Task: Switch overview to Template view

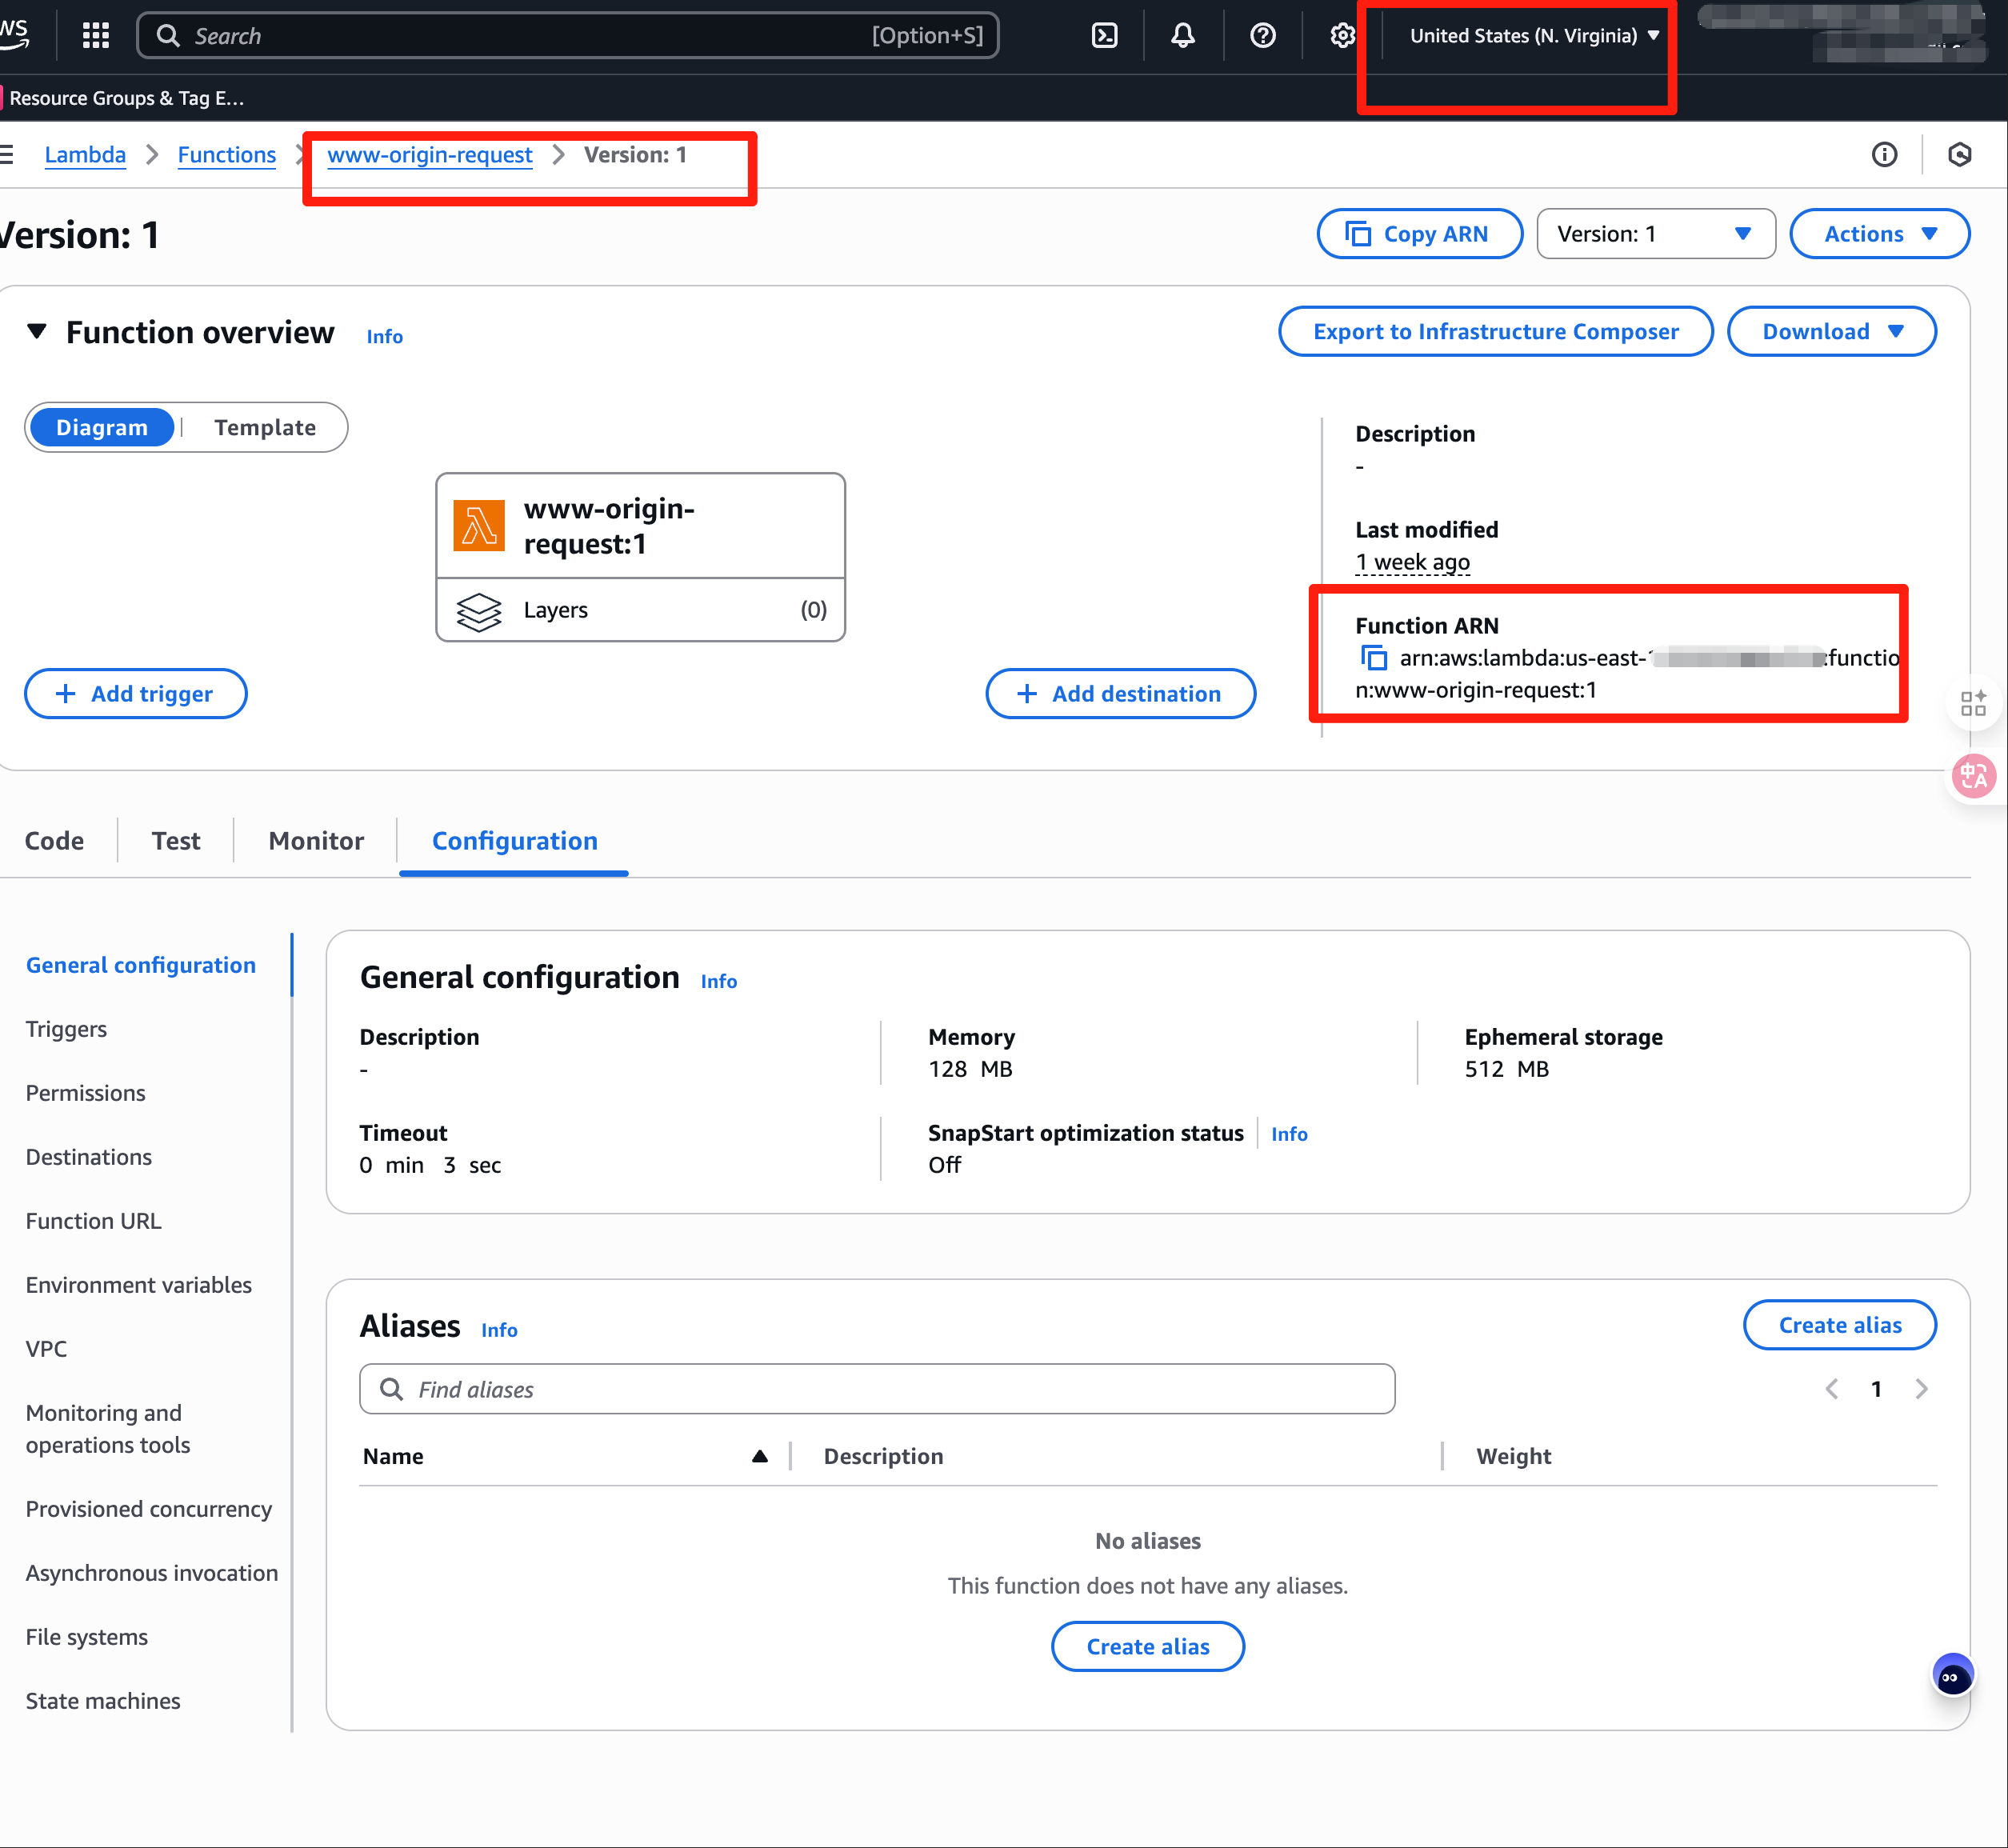Action: pyautogui.click(x=265, y=428)
